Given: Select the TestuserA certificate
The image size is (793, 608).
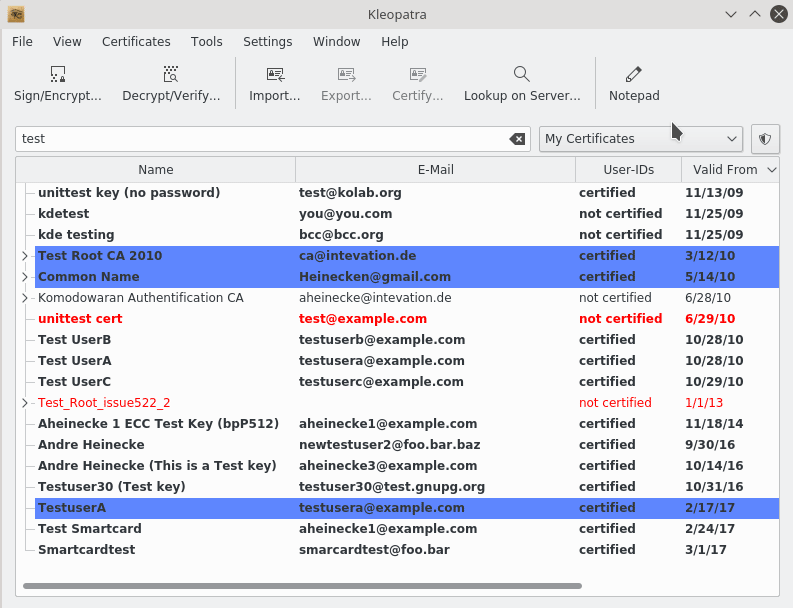Looking at the screenshot, I should click(x=407, y=508).
